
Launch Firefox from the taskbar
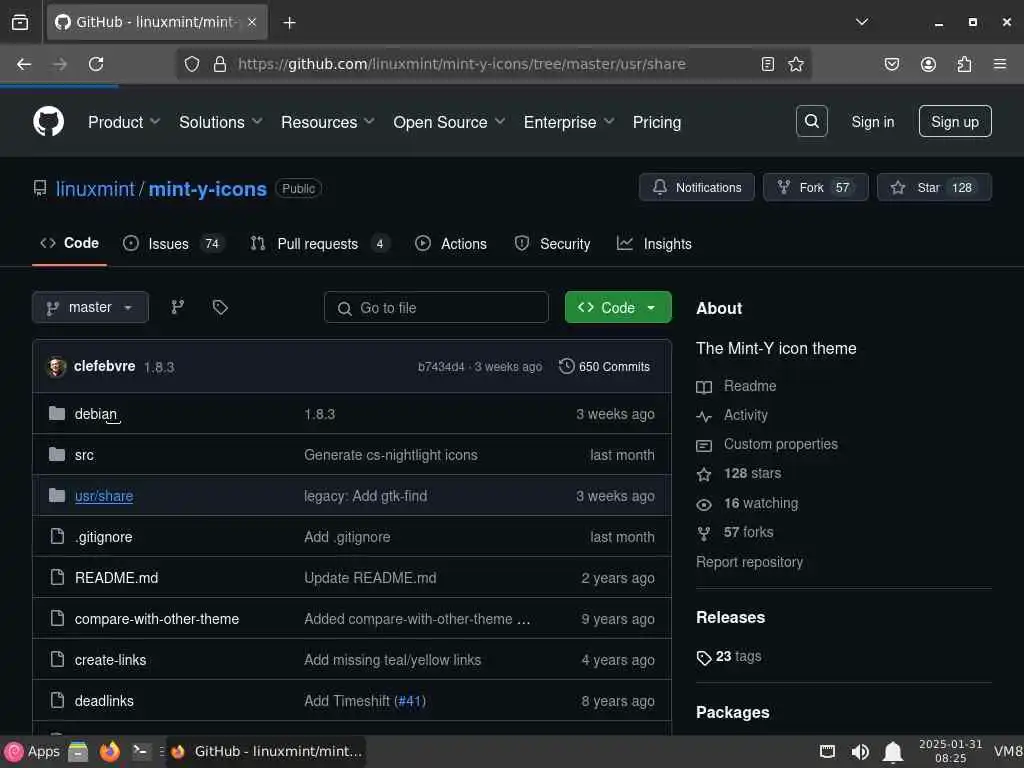click(110, 752)
